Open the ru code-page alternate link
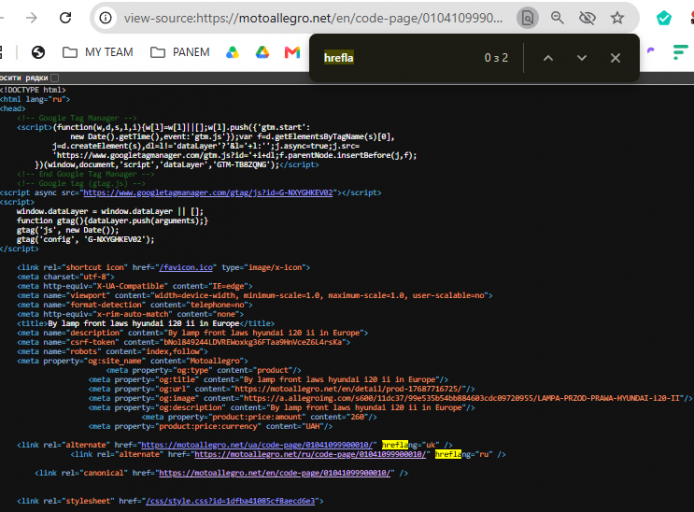694x512 pixels. tap(310, 454)
